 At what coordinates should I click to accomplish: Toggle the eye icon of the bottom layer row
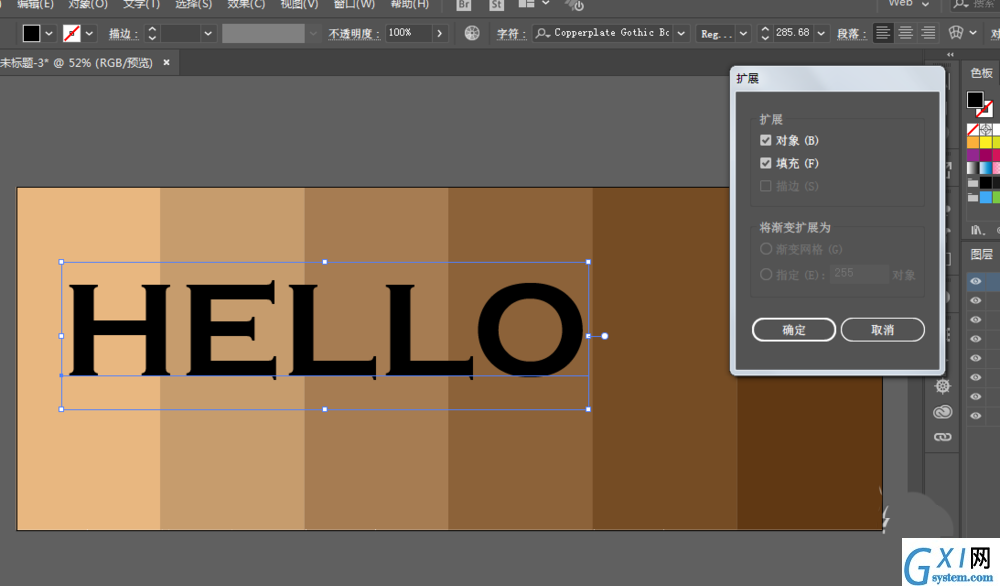pyautogui.click(x=976, y=416)
